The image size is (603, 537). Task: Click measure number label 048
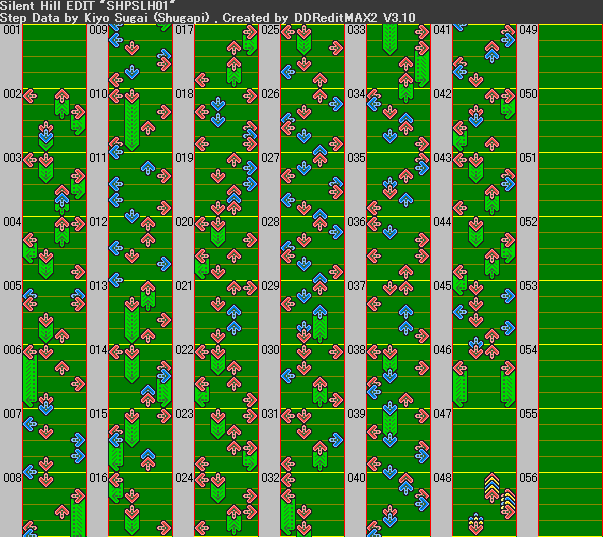442,478
